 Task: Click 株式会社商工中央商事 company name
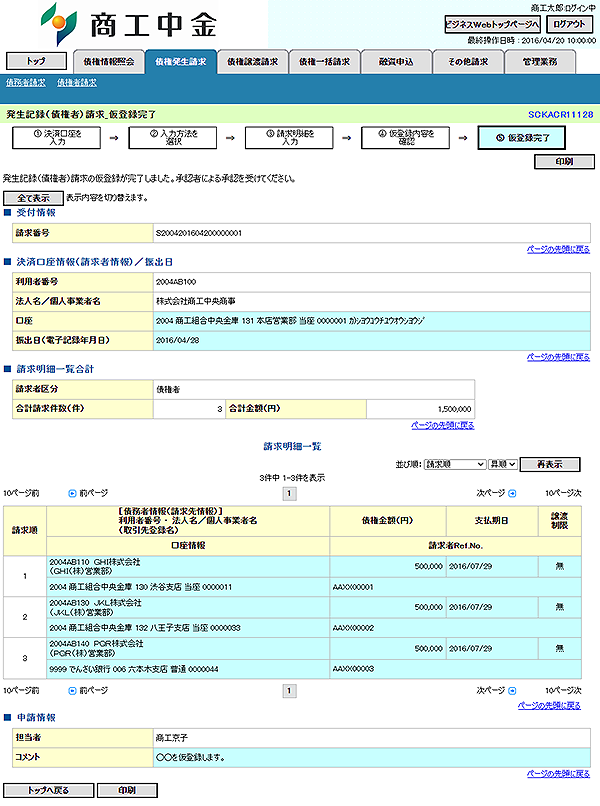click(196, 301)
